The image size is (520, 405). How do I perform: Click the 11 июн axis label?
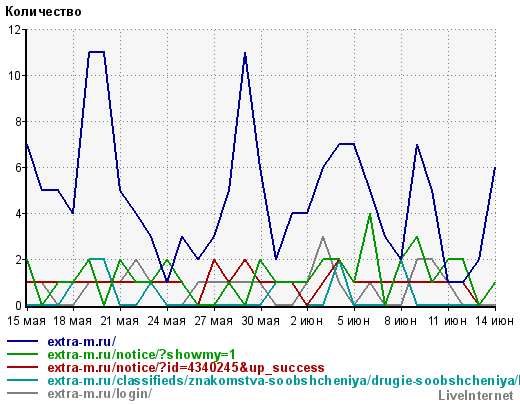coord(447,321)
